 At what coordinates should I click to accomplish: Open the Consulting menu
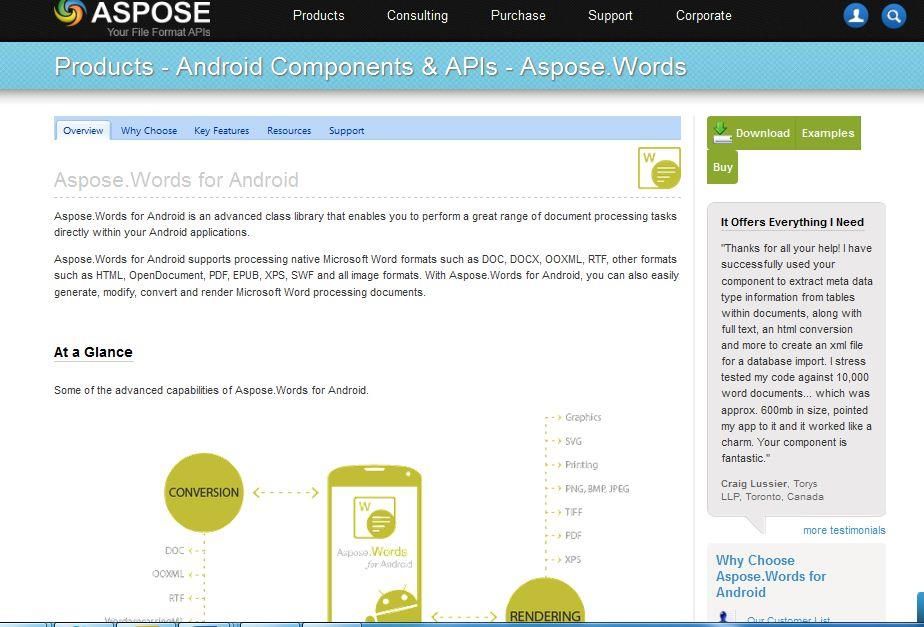pos(417,16)
